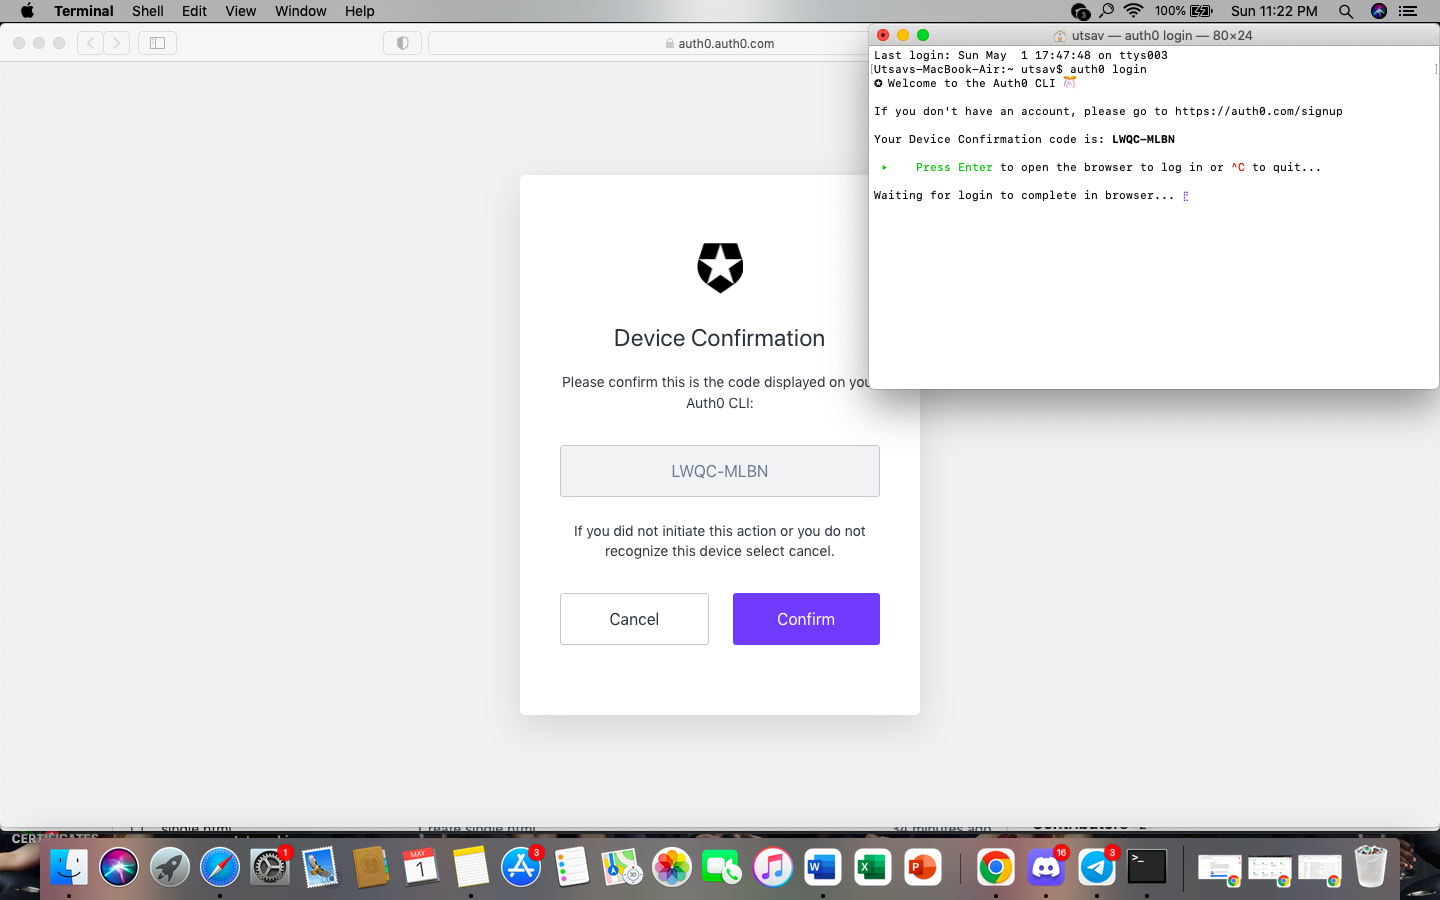
Task: Open the Trash in the Dock
Action: [1370, 866]
